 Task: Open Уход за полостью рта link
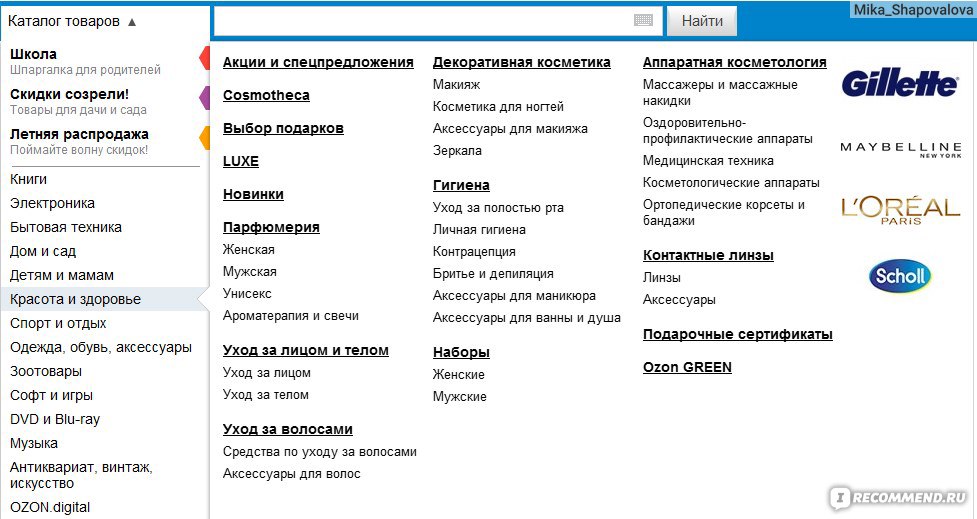tap(498, 208)
